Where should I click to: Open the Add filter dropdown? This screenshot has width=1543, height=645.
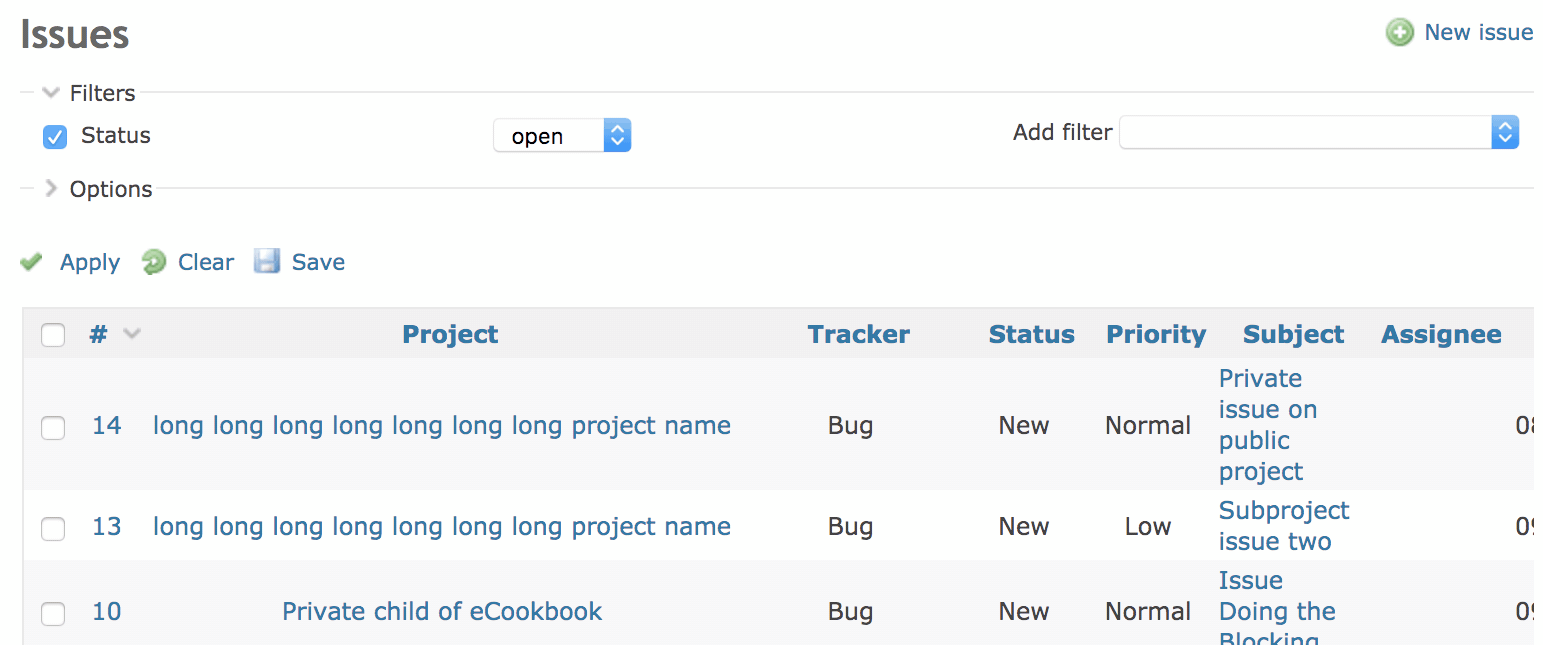1318,133
